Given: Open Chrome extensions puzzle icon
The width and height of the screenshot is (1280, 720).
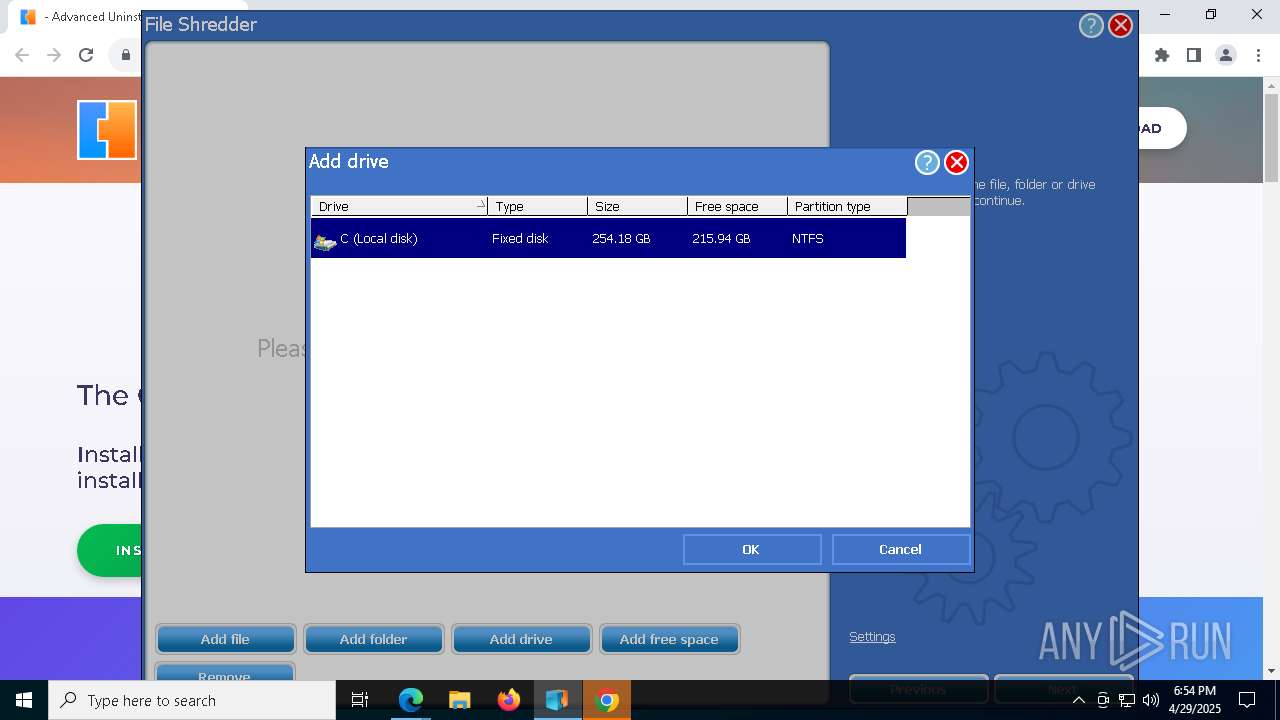Looking at the screenshot, I should tap(1162, 55).
